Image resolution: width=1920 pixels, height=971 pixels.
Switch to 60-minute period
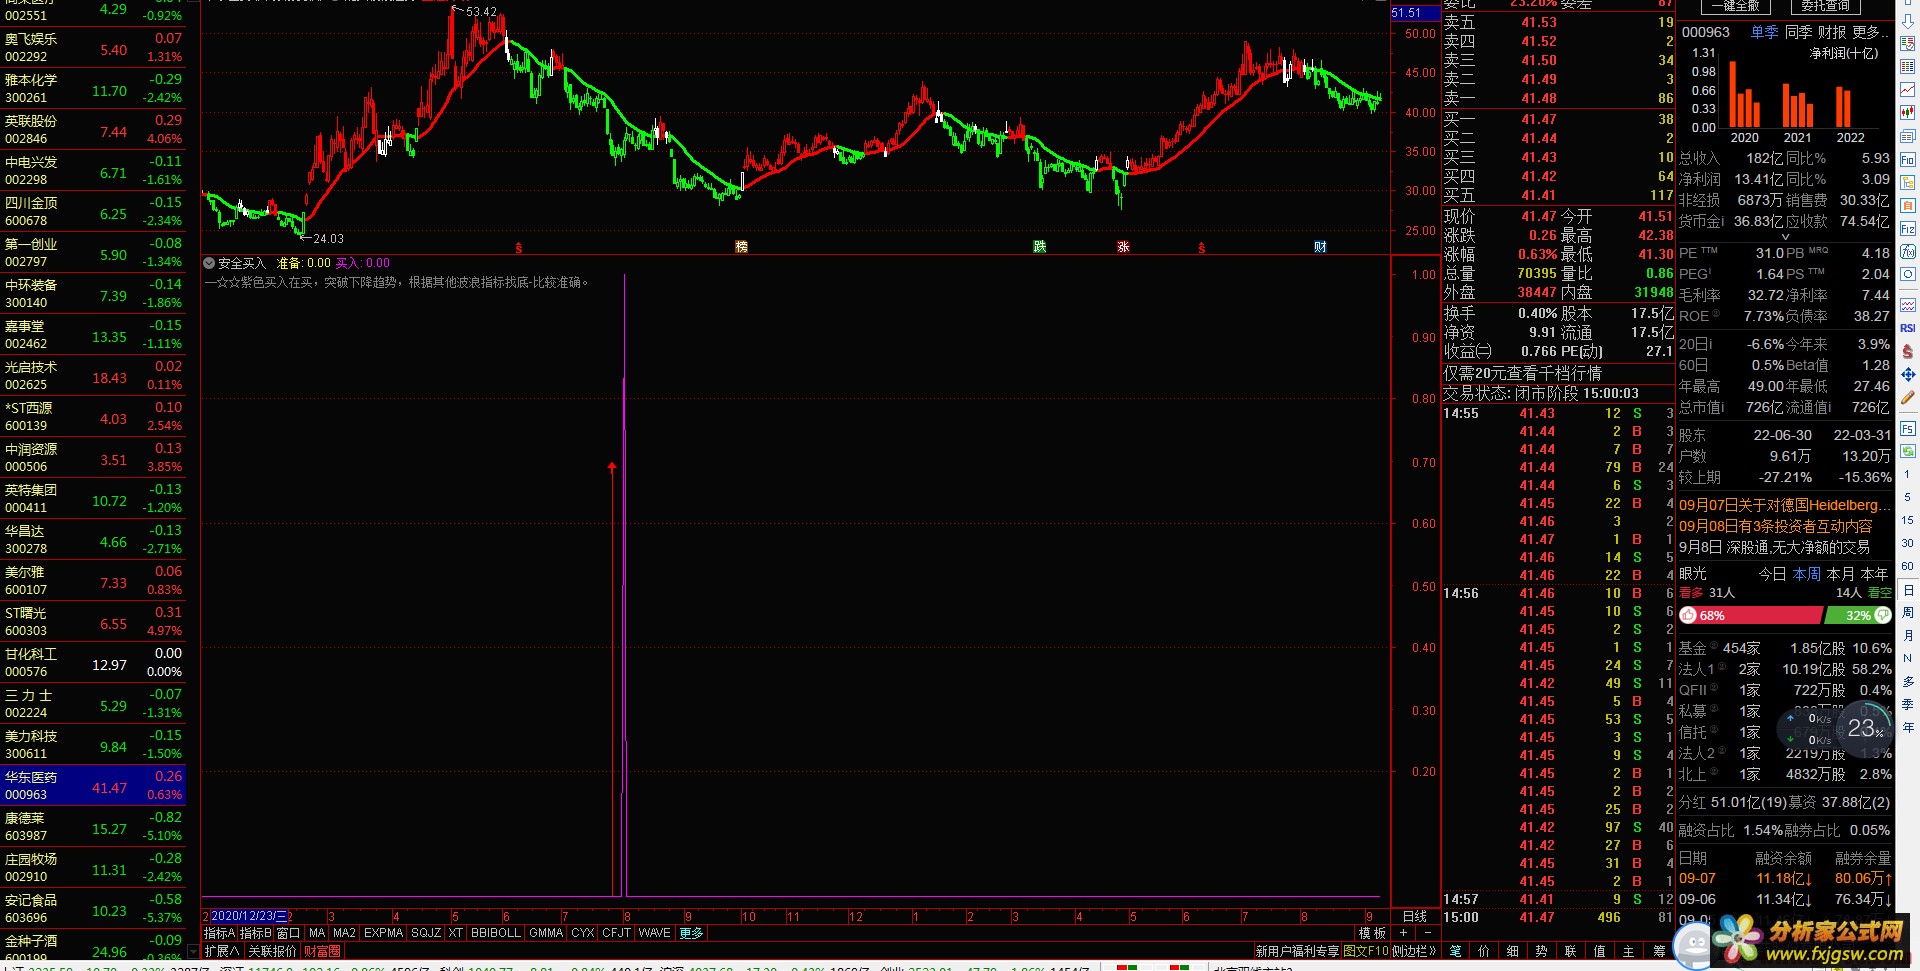pyautogui.click(x=1907, y=566)
